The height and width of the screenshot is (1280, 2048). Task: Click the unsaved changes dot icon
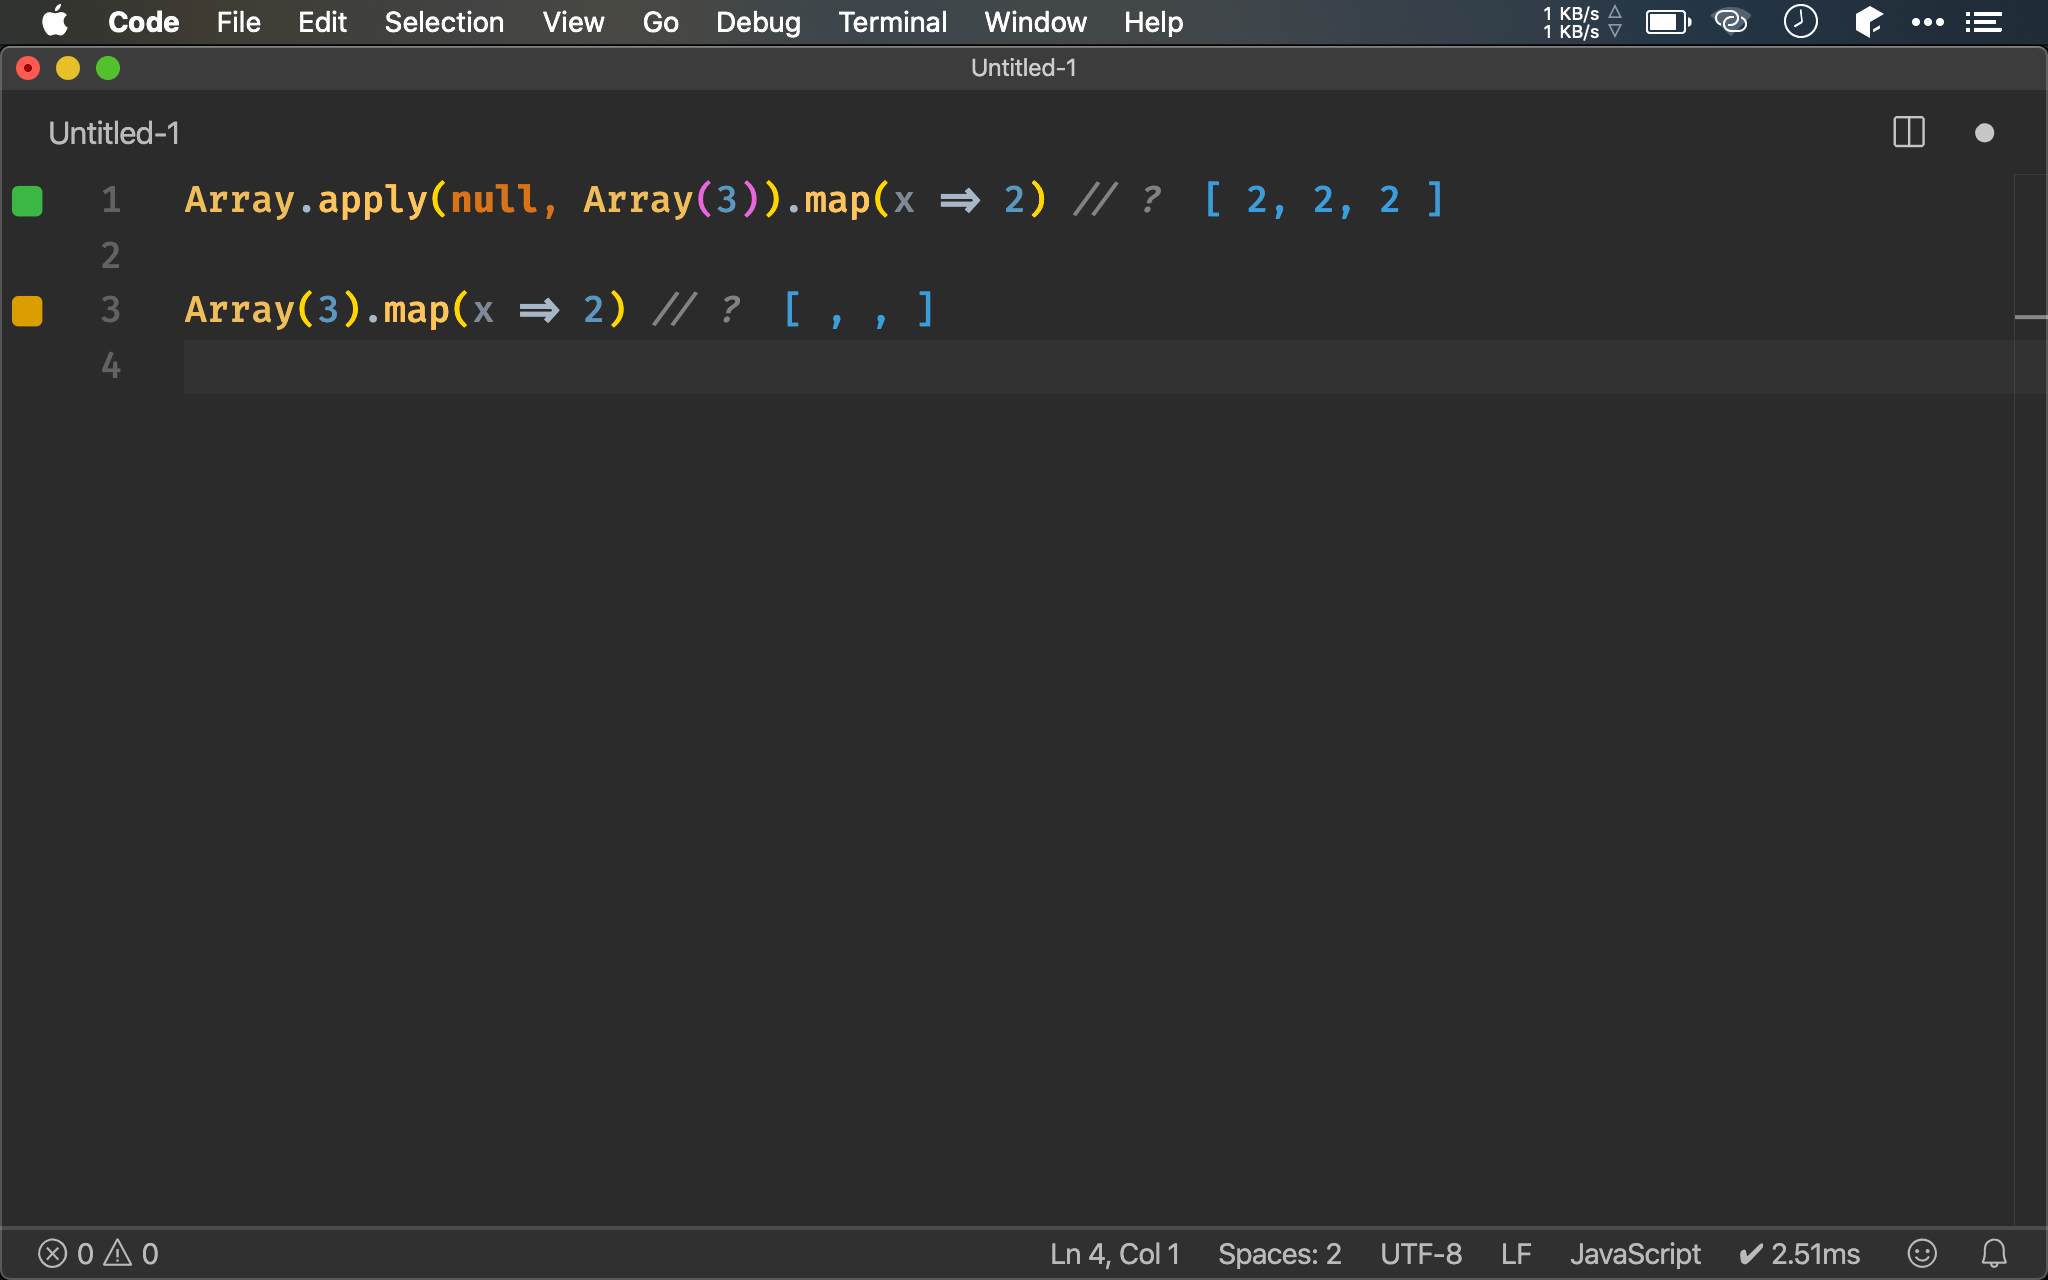click(1984, 133)
